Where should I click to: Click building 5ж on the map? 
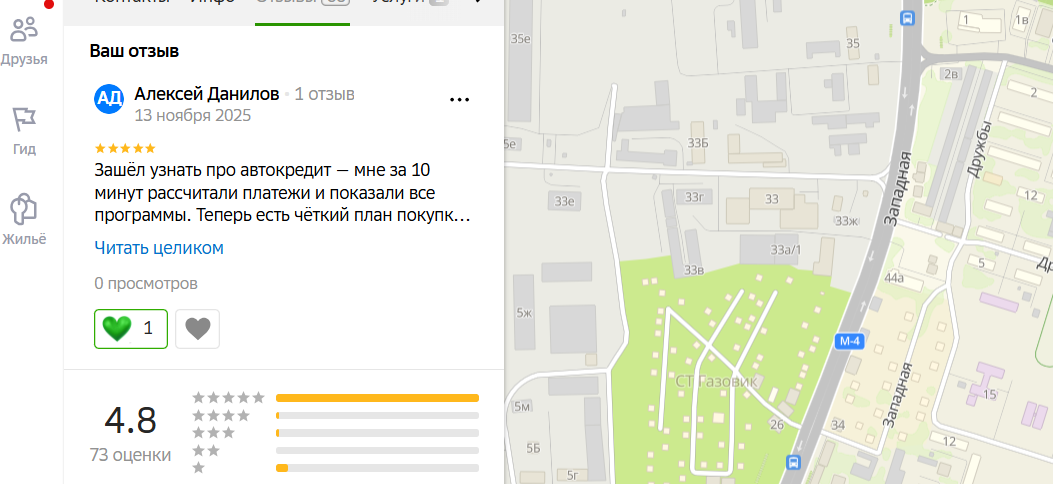click(x=524, y=313)
